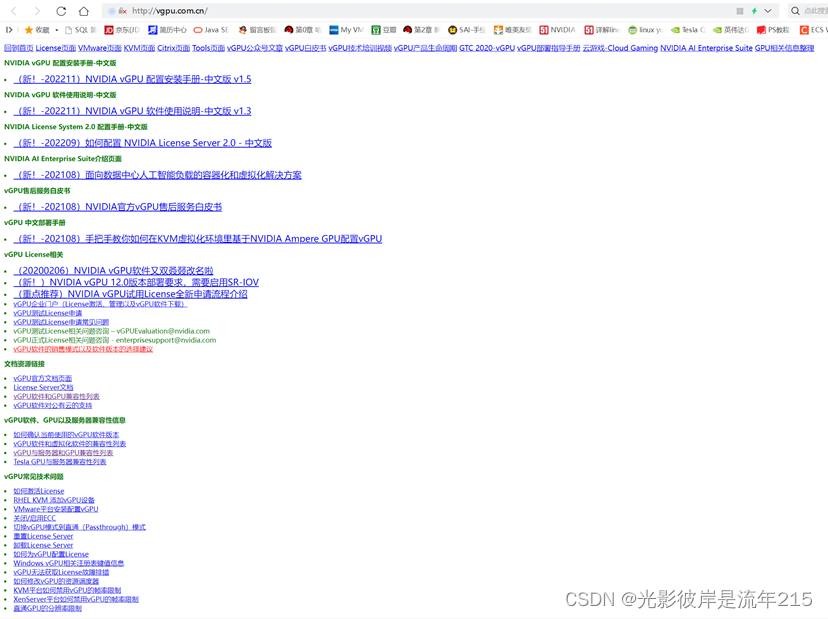Open 如何配置 NVIDIA License Server 2.0 link
This screenshot has height=619, width=828.
point(143,143)
